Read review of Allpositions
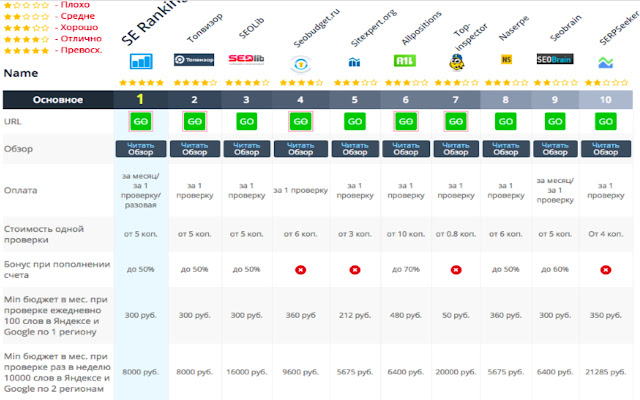This screenshot has height=400, width=640. pos(406,149)
